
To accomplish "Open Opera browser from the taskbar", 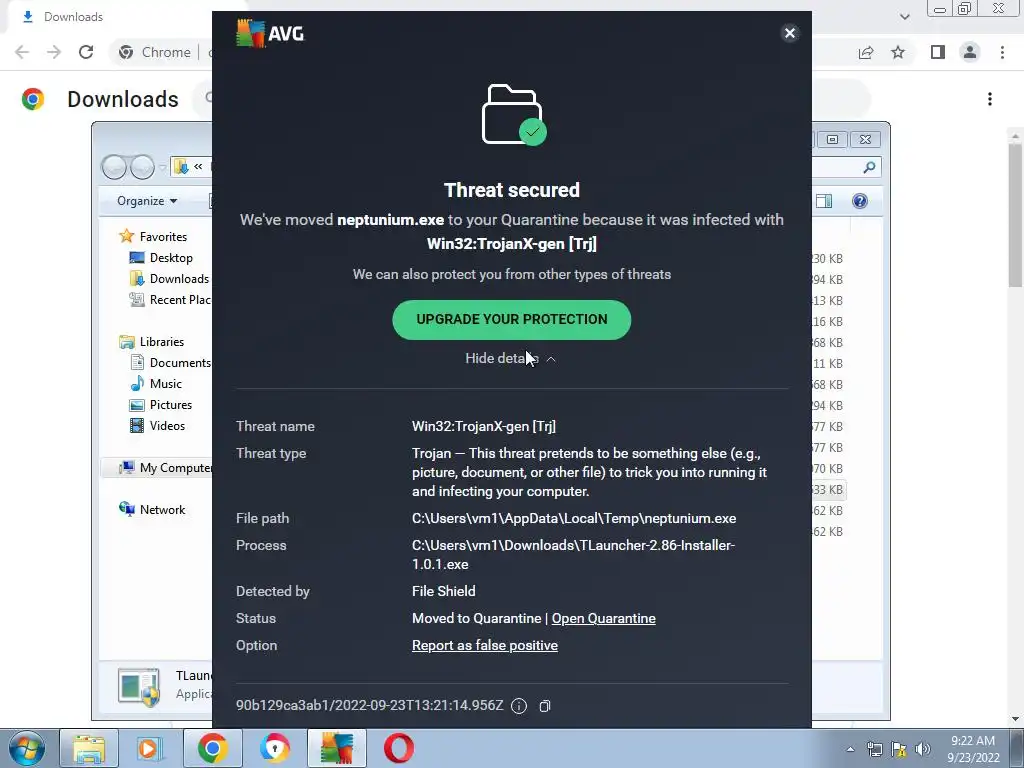I will coord(399,748).
